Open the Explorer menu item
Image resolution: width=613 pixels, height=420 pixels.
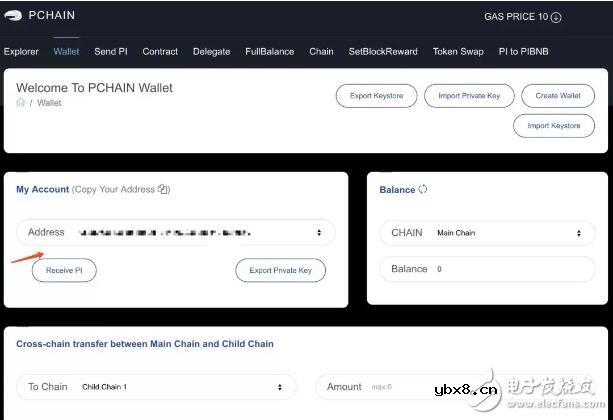(21, 52)
